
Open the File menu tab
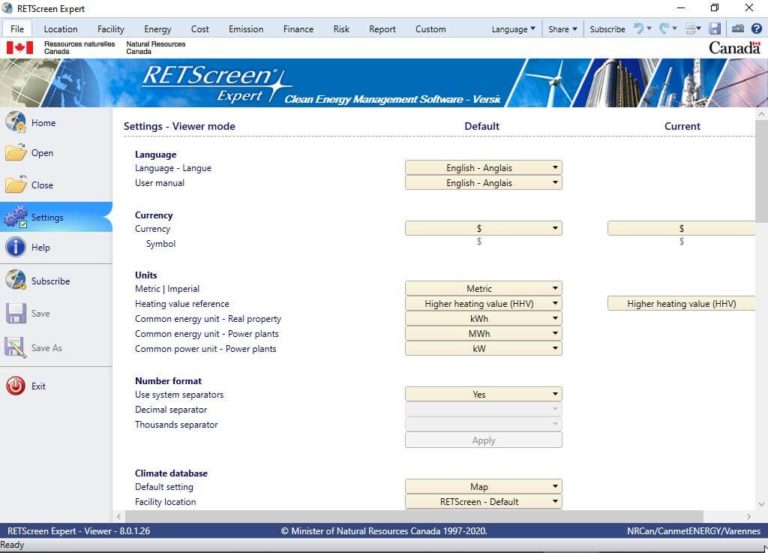point(17,29)
